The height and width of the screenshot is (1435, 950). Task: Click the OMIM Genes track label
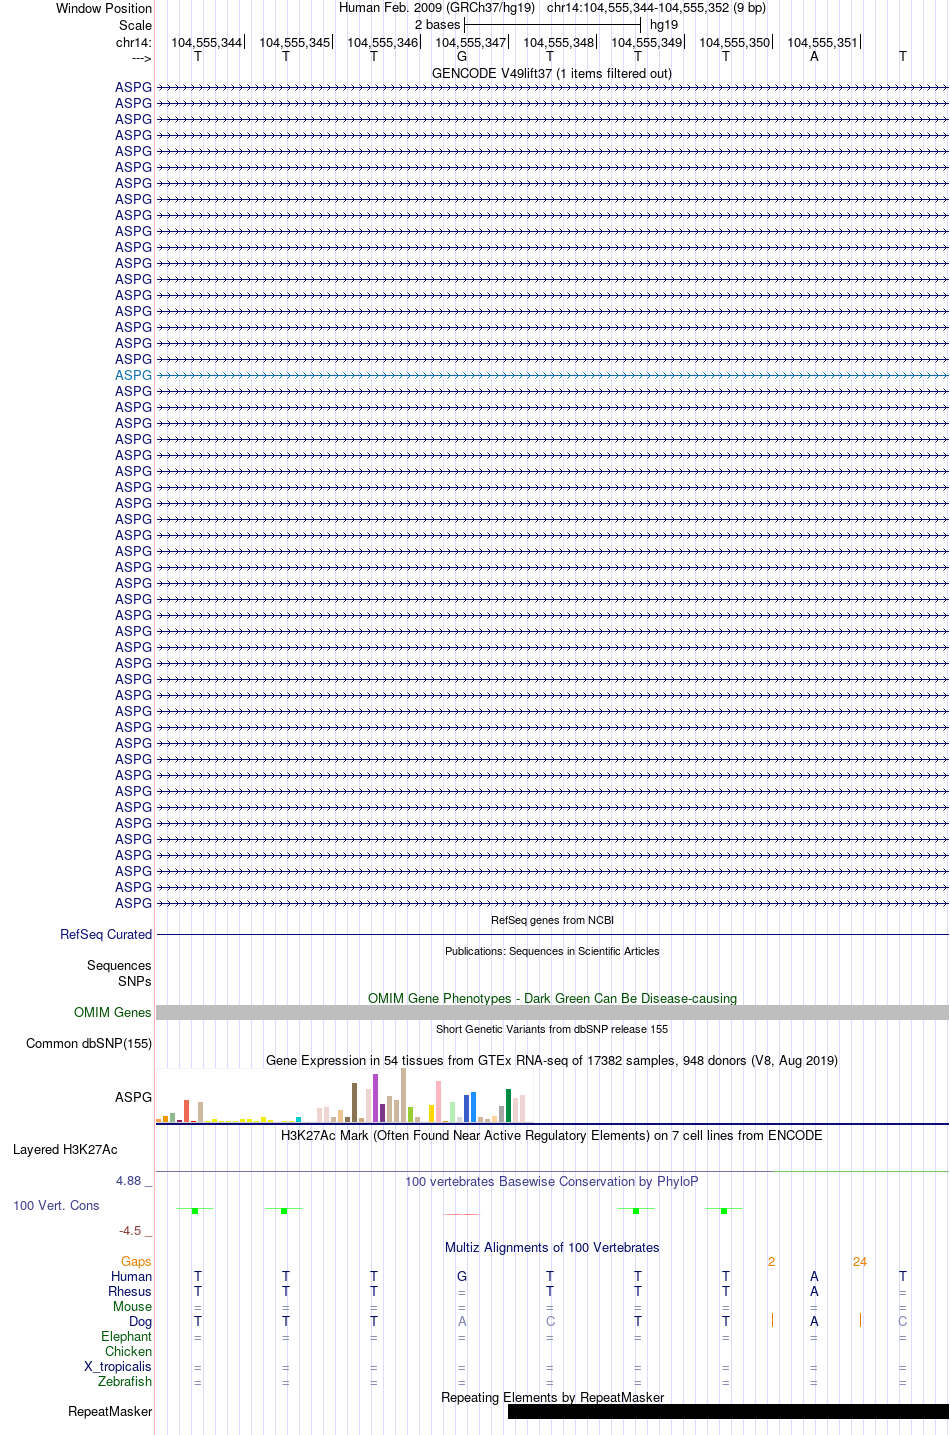[x=113, y=1012]
